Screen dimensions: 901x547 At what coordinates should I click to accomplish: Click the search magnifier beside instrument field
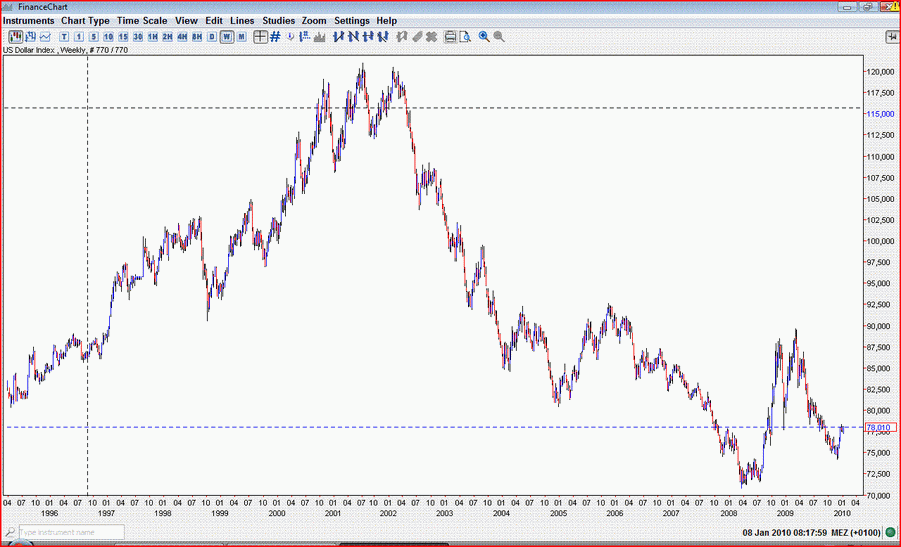[x=10, y=532]
